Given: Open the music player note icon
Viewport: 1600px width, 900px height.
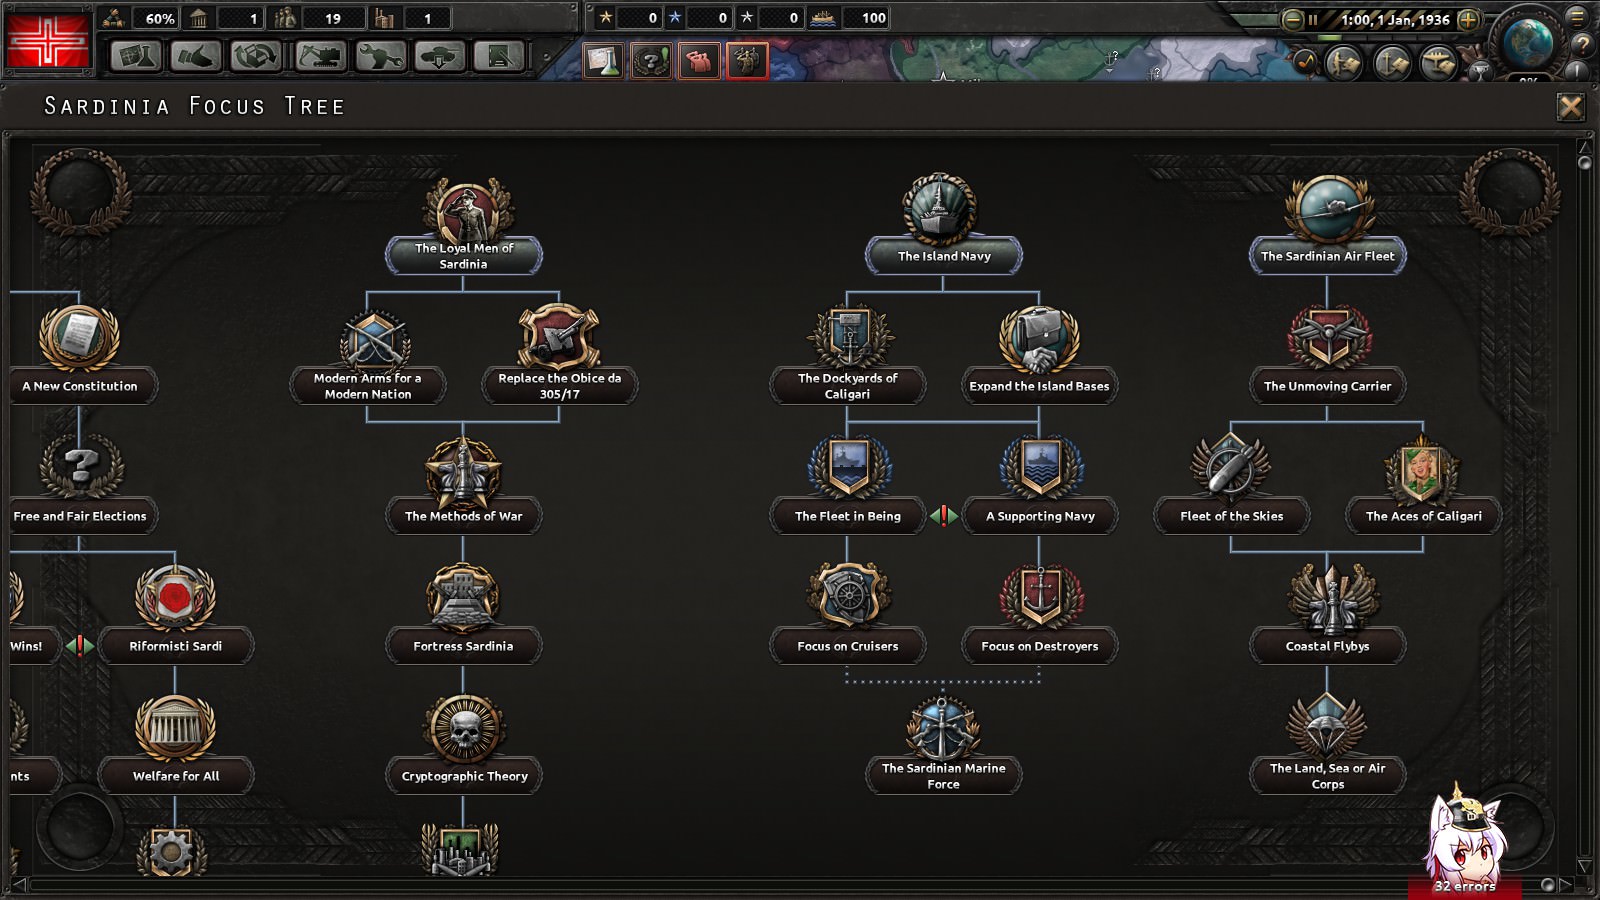Looking at the screenshot, I should 1306,62.
